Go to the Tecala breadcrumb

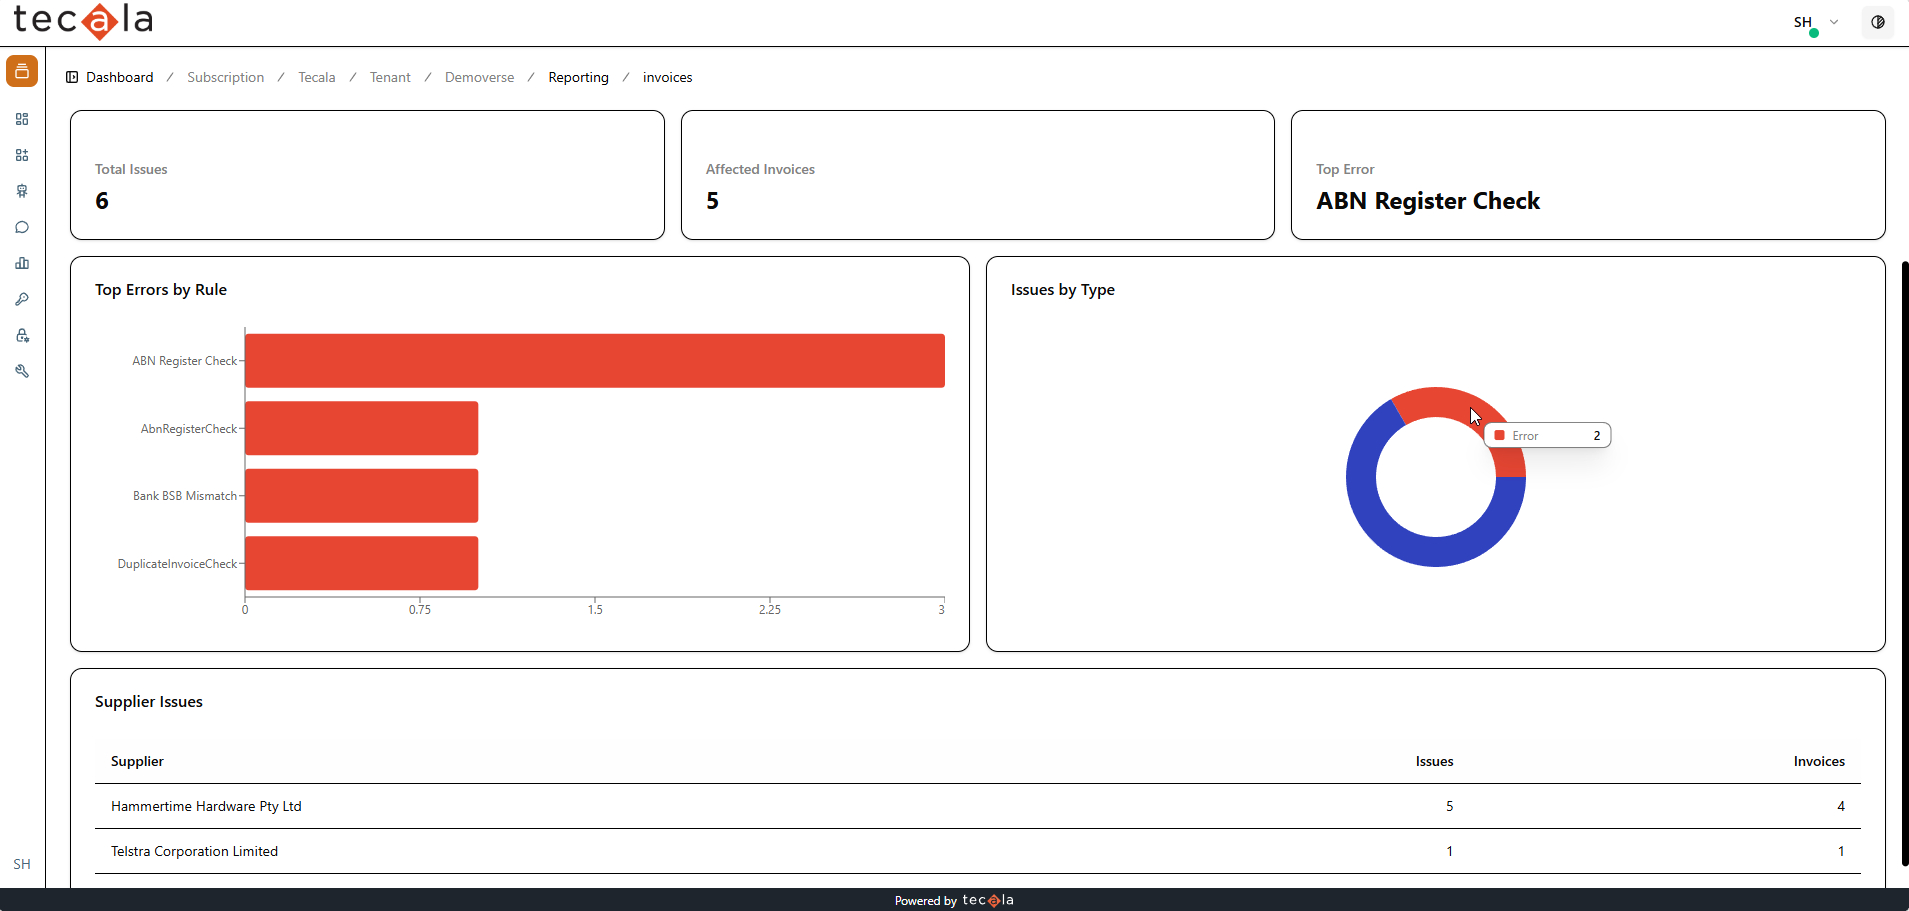click(317, 77)
